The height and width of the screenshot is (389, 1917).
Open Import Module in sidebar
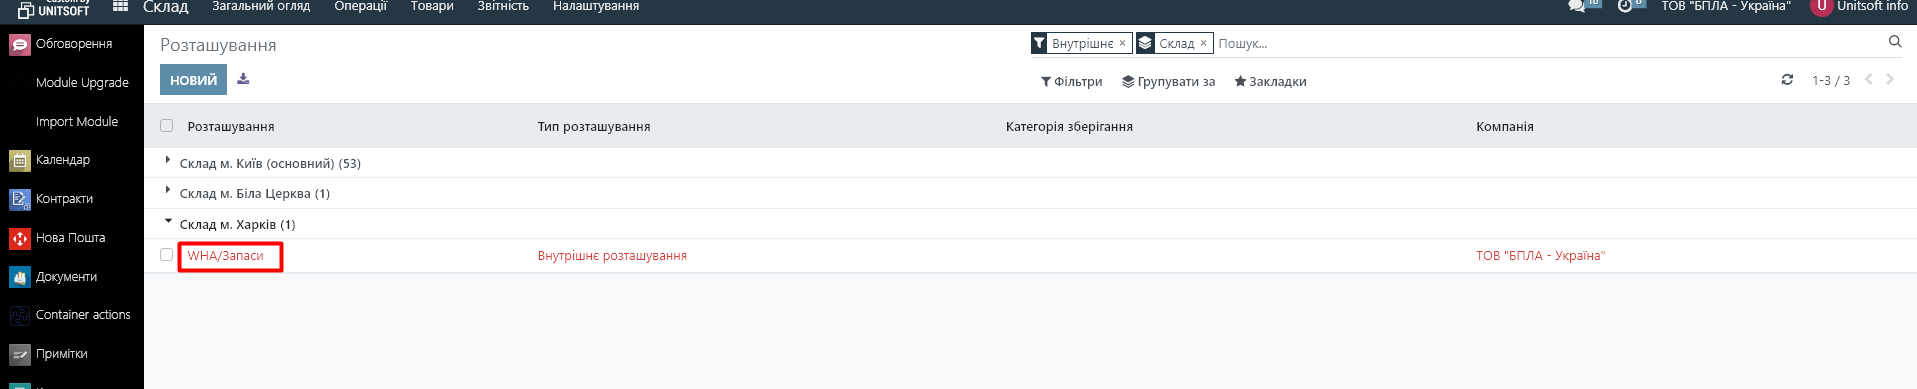click(77, 122)
